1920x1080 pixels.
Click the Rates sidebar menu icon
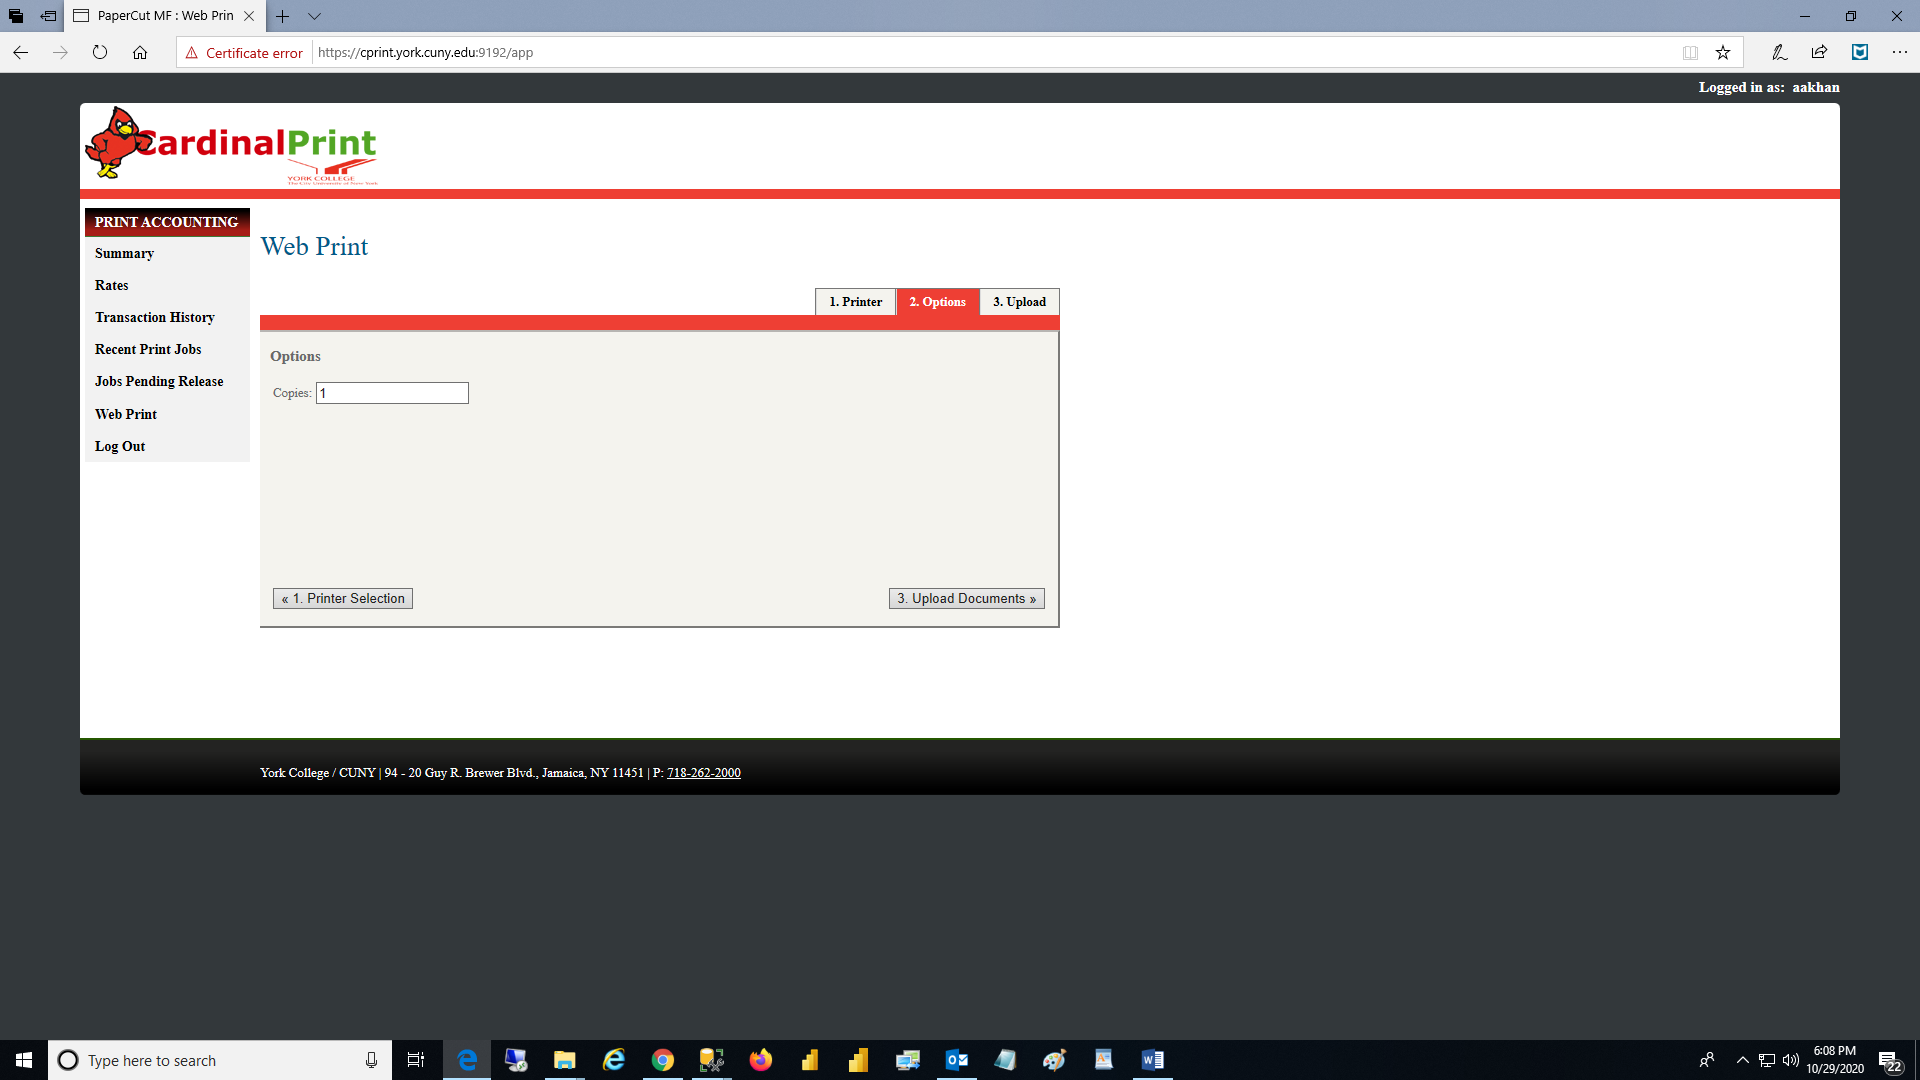[112, 285]
